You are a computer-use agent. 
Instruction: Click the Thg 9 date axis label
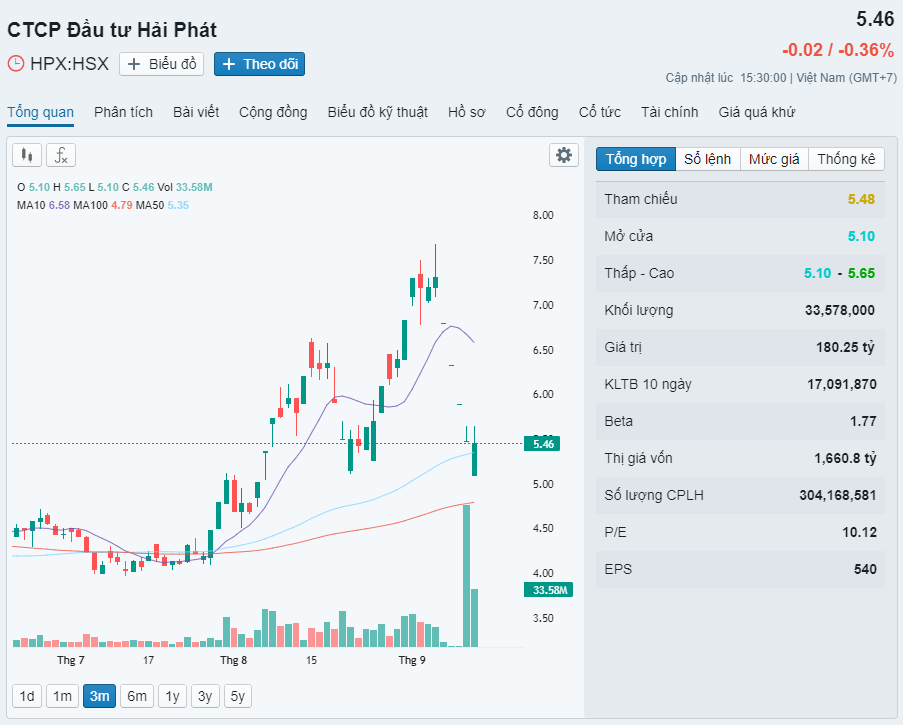pos(412,660)
